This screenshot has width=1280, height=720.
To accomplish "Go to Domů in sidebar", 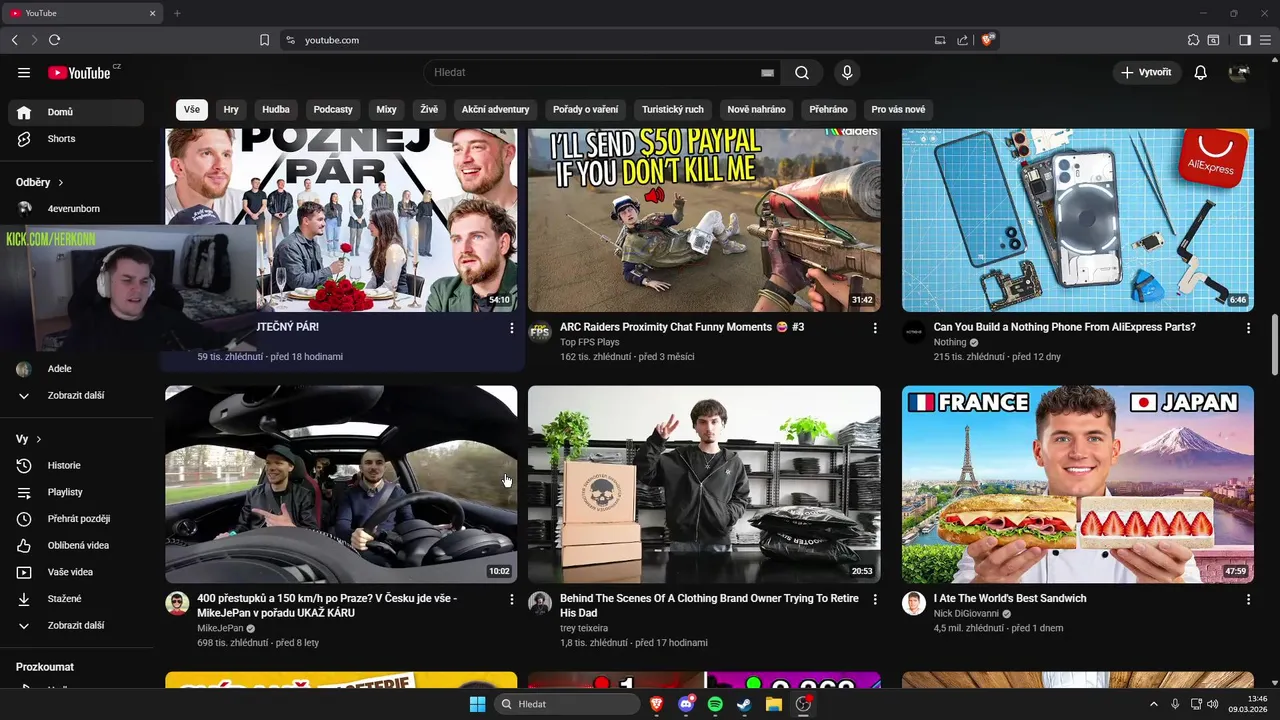I will pos(76,112).
